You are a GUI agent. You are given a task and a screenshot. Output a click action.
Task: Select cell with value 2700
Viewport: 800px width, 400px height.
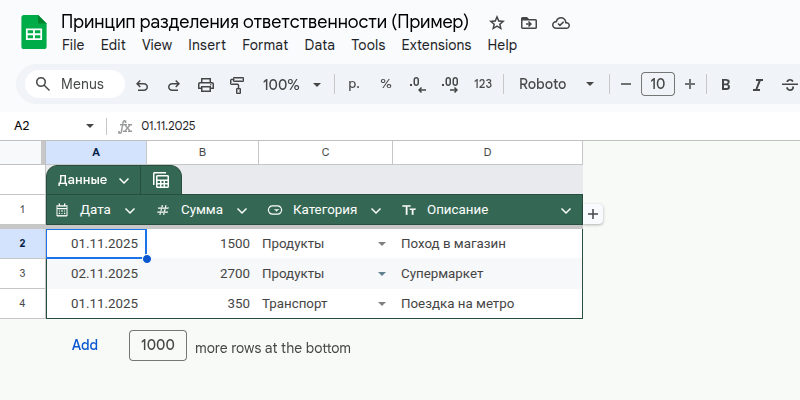[203, 274]
